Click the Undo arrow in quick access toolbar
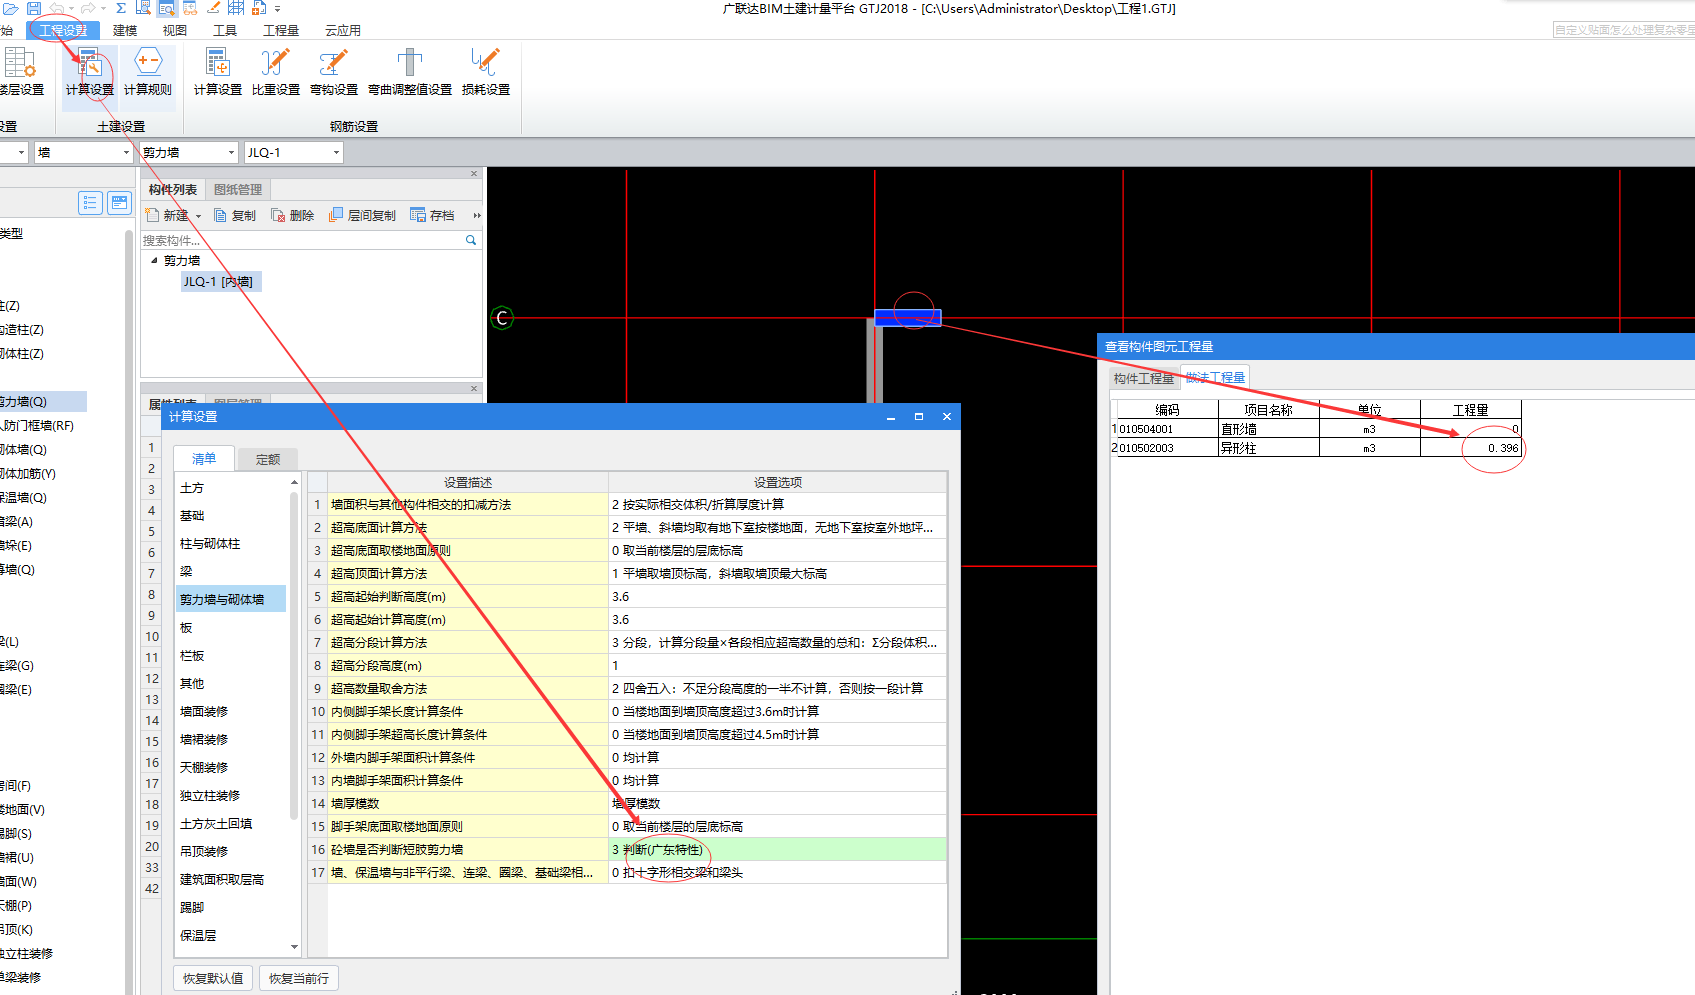Image resolution: width=1695 pixels, height=995 pixels. pyautogui.click(x=57, y=8)
